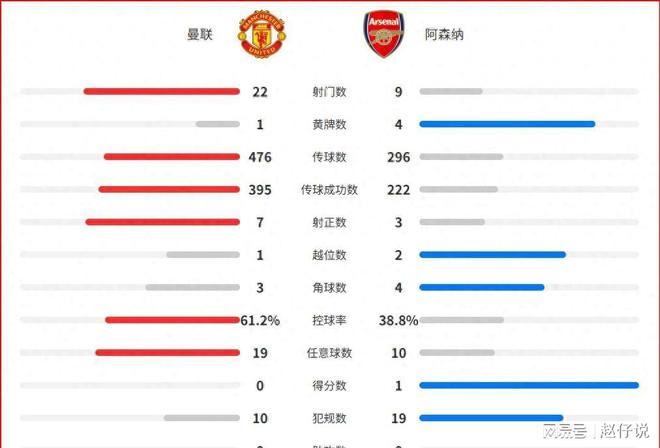The image size is (660, 448).
Task: Click the red 传球数 bar for 曼联
Action: pos(172,157)
